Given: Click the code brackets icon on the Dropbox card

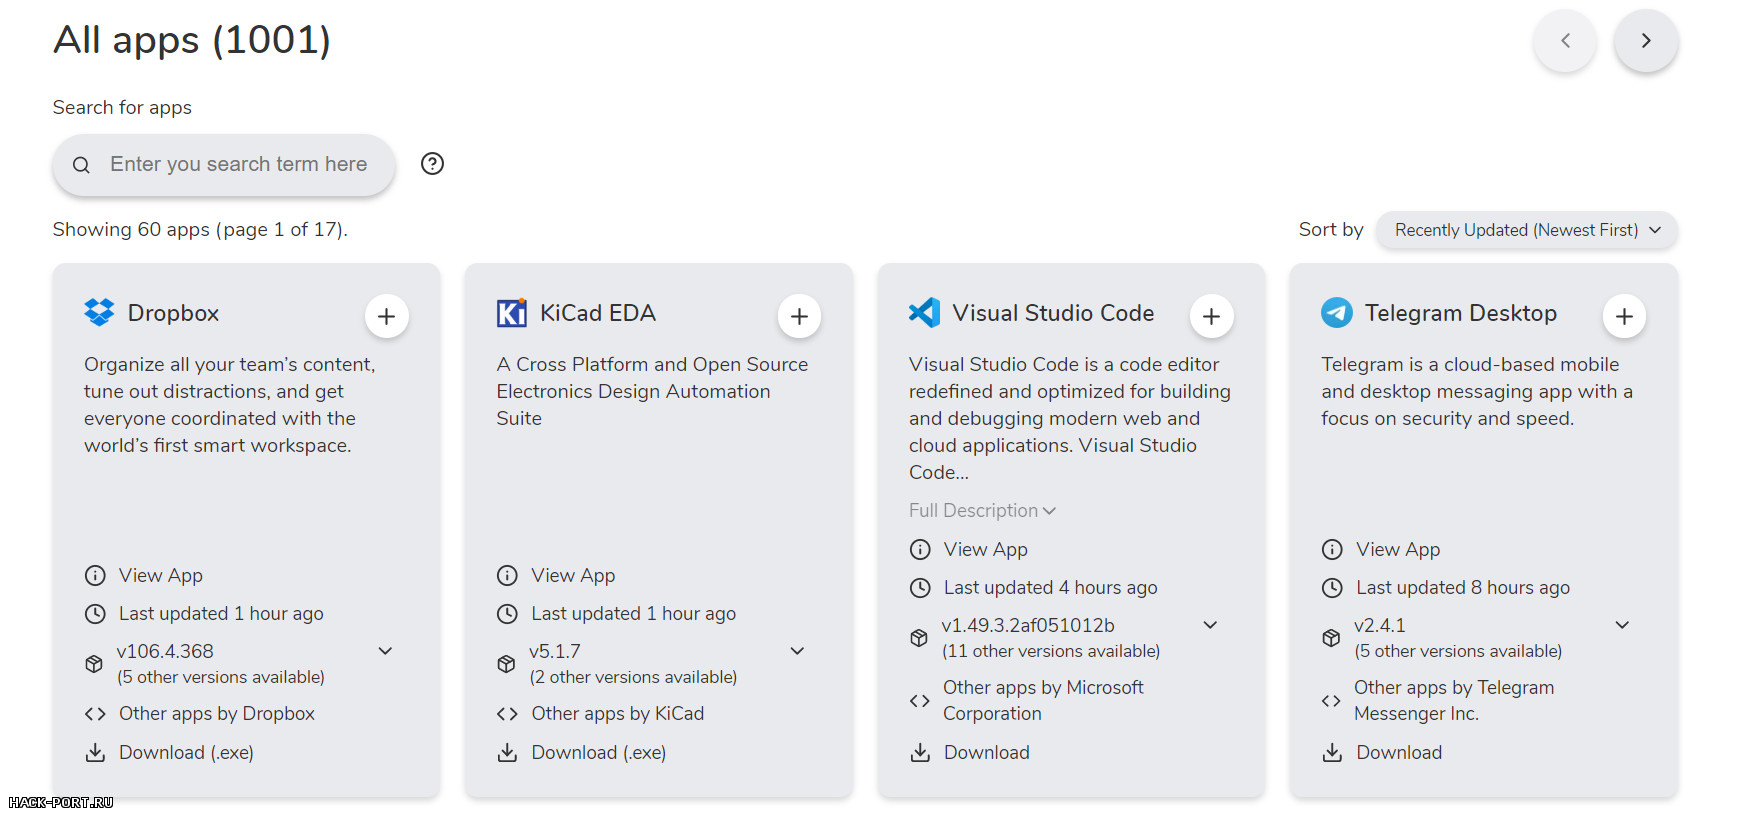Looking at the screenshot, I should click(x=95, y=714).
